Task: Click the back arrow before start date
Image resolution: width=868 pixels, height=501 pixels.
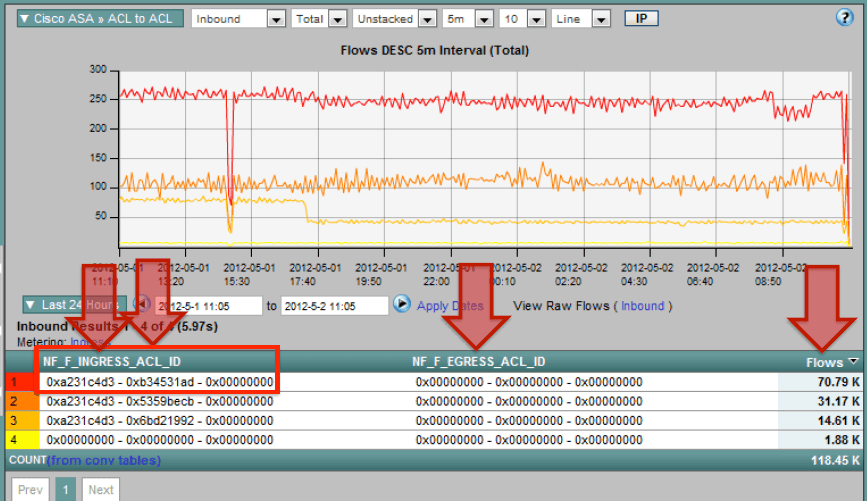Action: [142, 303]
